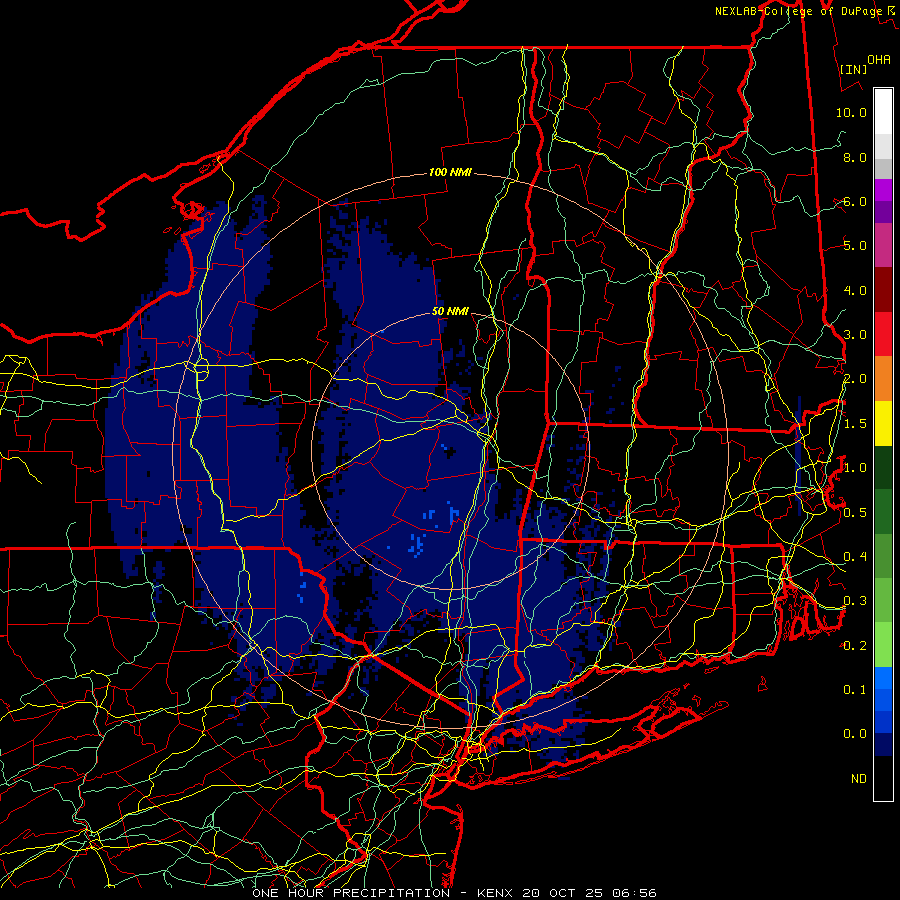Select the 0.2 legend value
The width and height of the screenshot is (900, 900).
(x=855, y=645)
